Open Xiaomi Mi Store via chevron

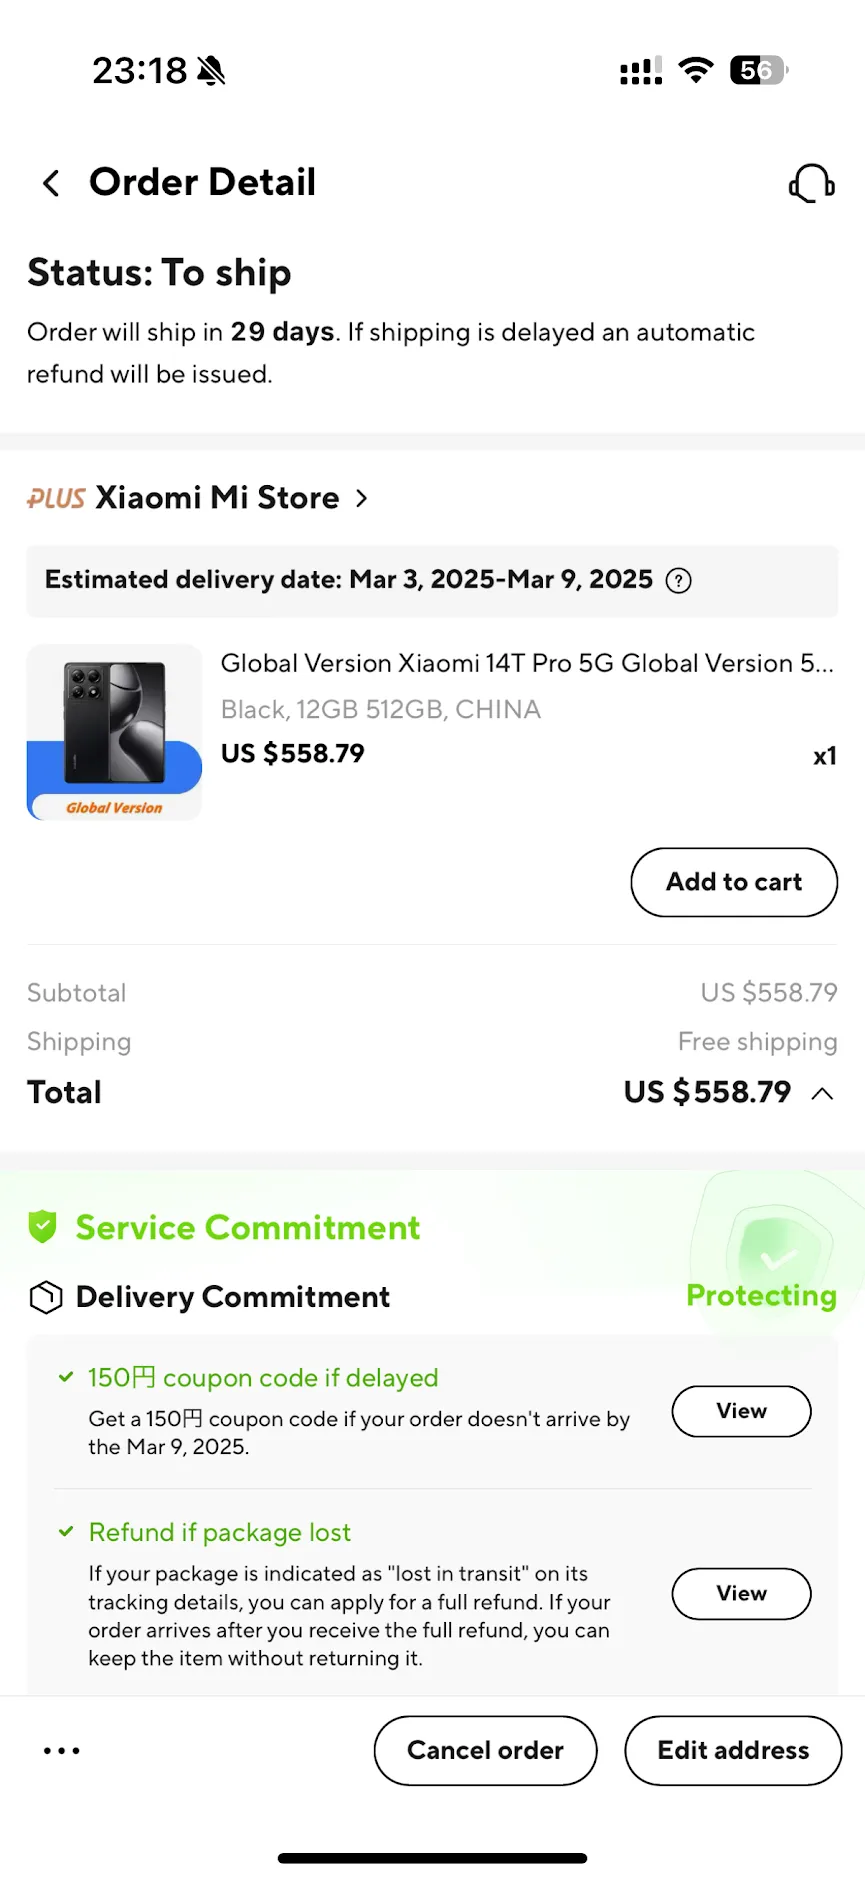[x=362, y=498]
